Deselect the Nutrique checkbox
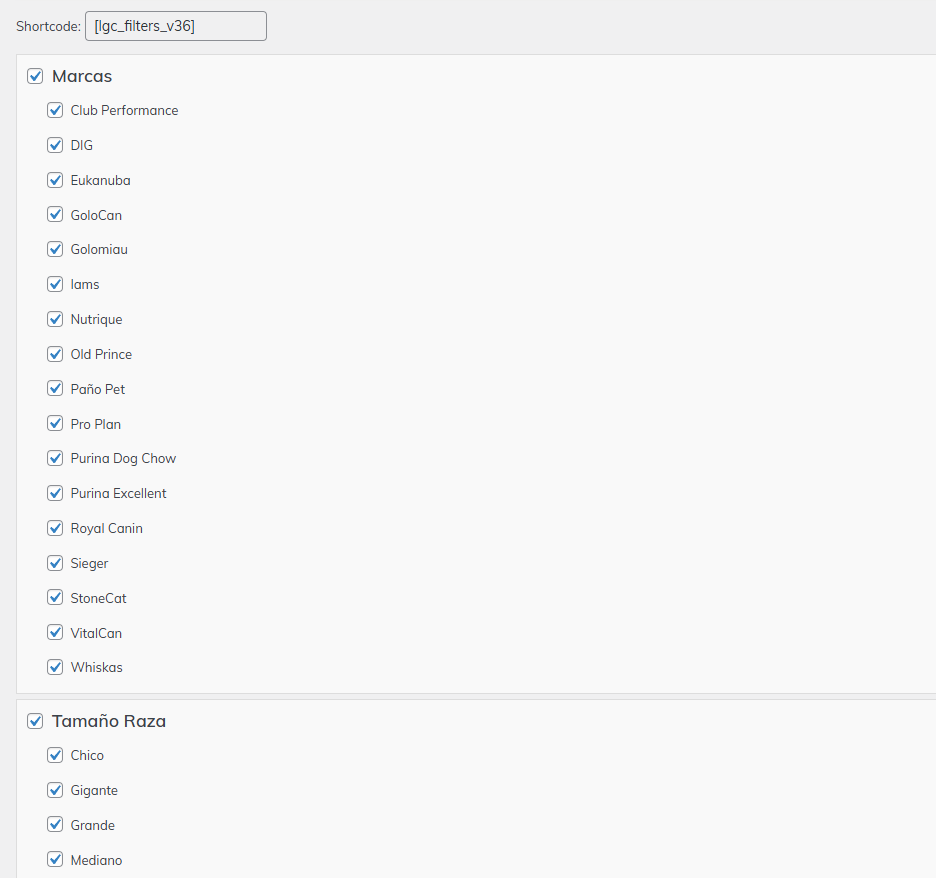This screenshot has width=936, height=878. 55,319
